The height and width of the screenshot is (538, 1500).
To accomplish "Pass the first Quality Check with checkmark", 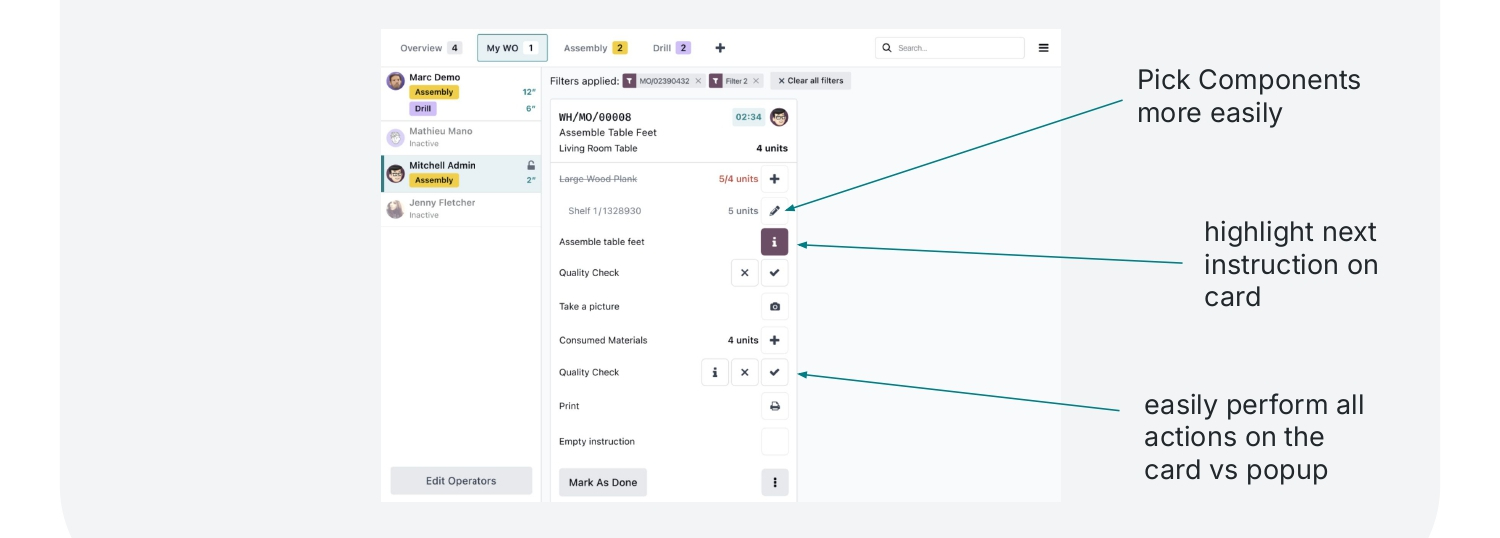I will [774, 273].
